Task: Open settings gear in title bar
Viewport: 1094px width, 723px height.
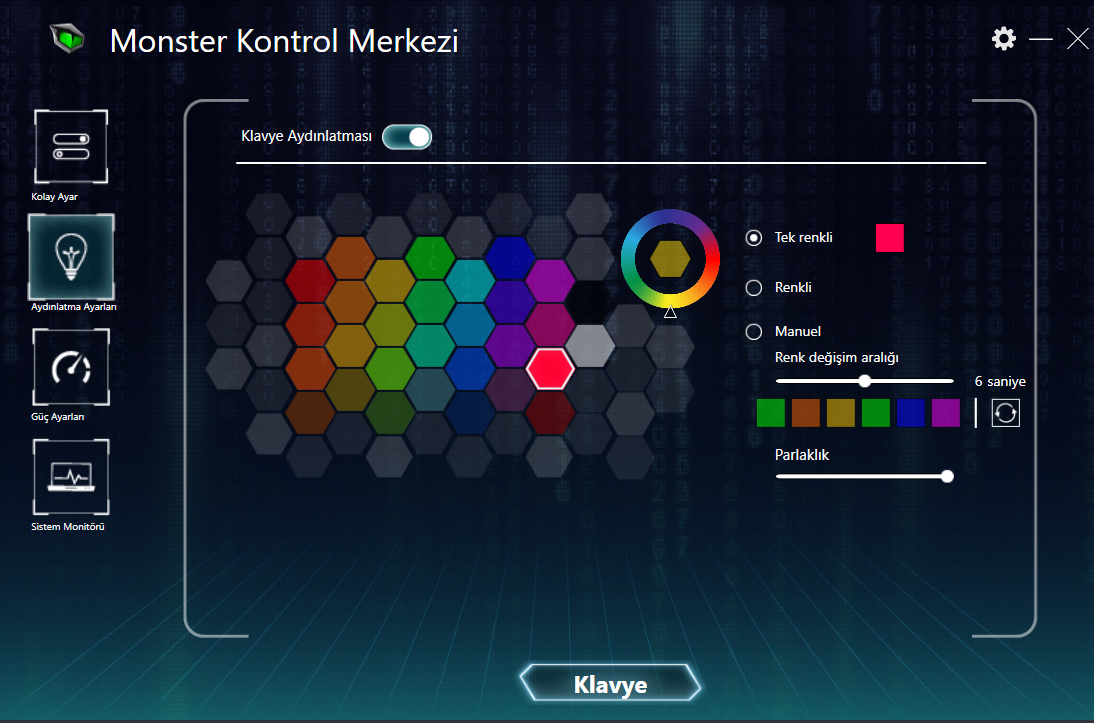Action: coord(1004,39)
